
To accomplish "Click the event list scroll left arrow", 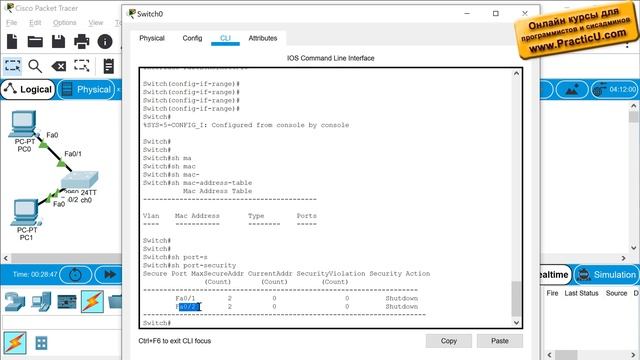I will [549, 355].
